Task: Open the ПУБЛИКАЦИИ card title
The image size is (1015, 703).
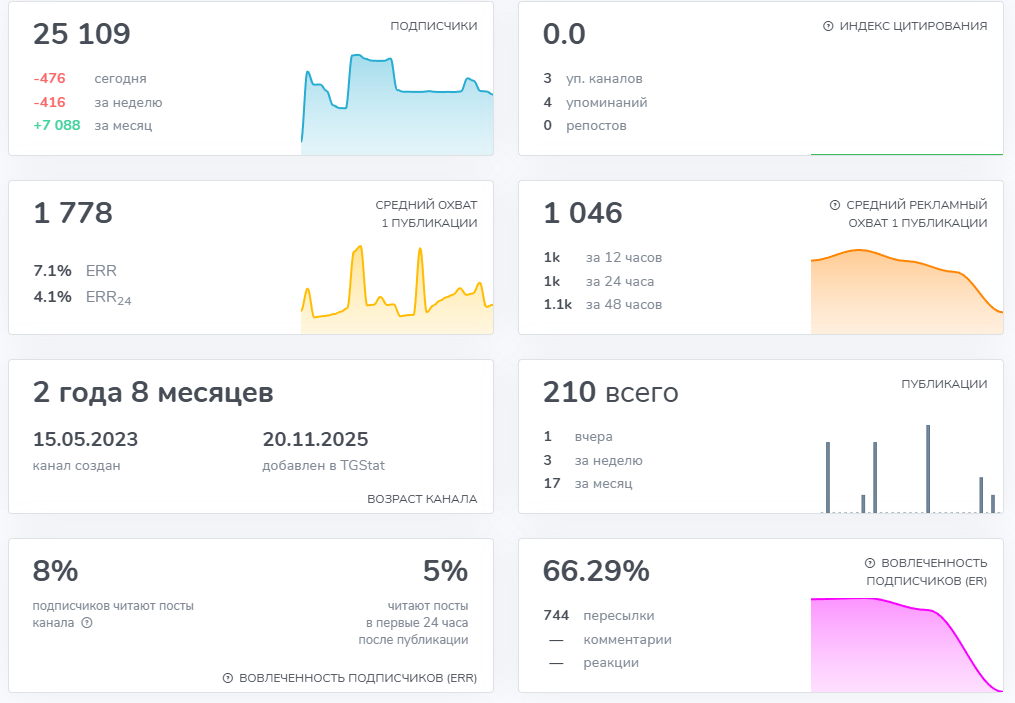Action: click(x=943, y=384)
